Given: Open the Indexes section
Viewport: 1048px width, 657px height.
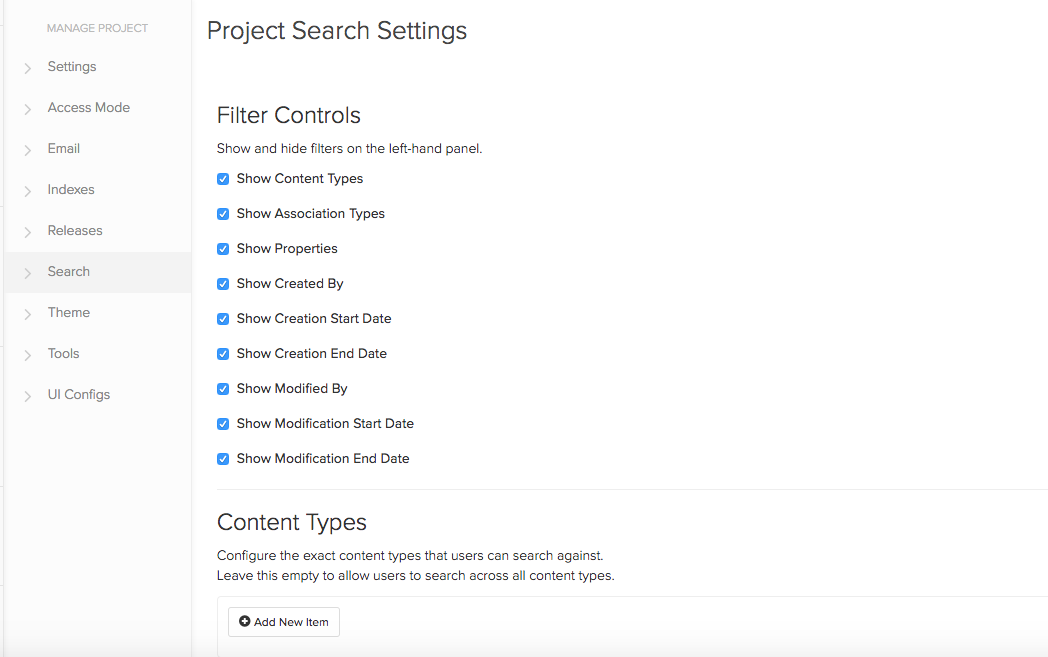Looking at the screenshot, I should (71, 189).
